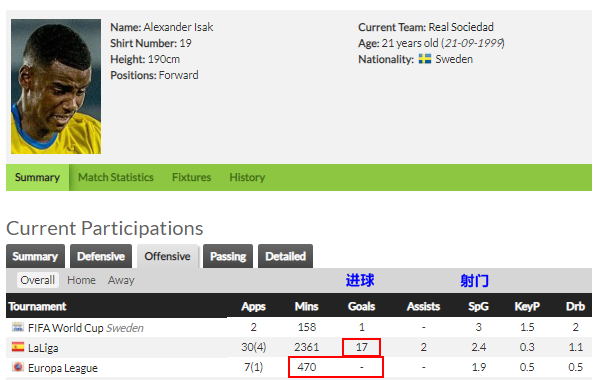Open the Detailed stats tab

(x=285, y=256)
